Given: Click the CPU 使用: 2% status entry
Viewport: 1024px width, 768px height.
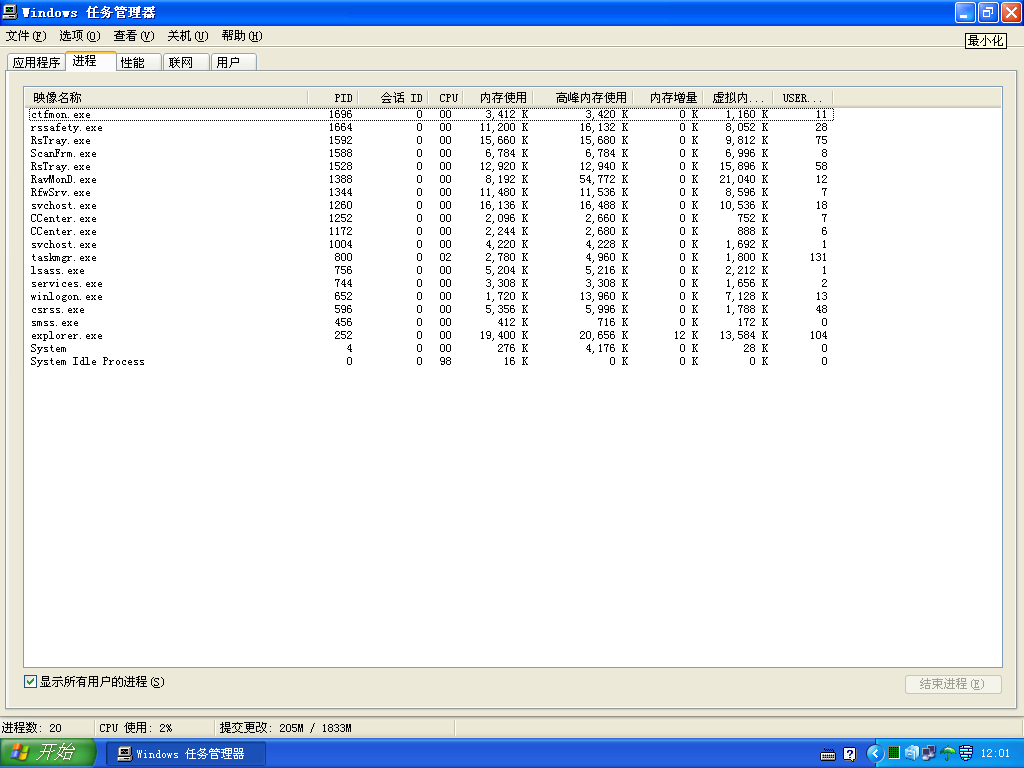Looking at the screenshot, I should [136, 728].
